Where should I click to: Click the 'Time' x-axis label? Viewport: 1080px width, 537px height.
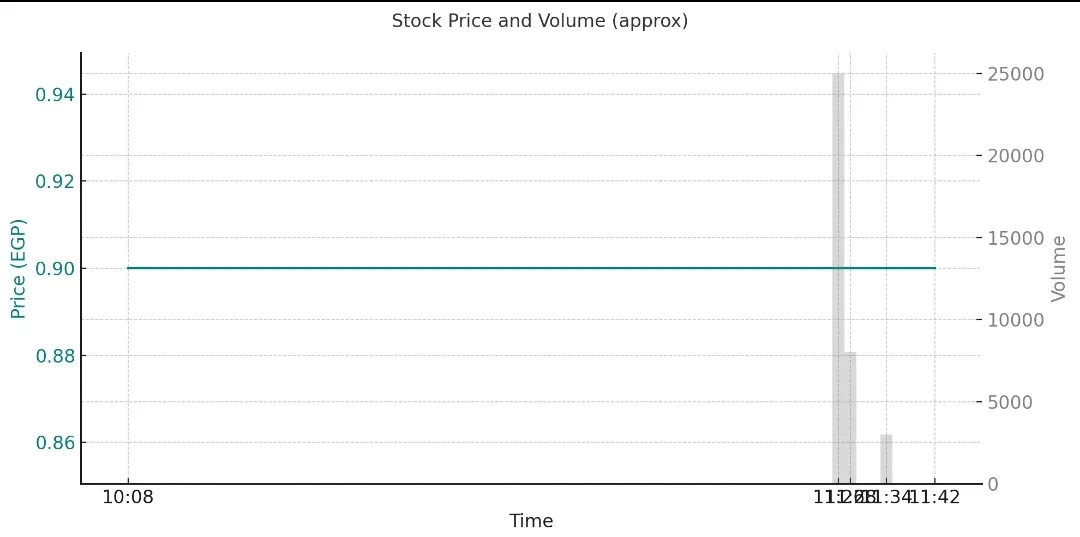click(x=531, y=521)
